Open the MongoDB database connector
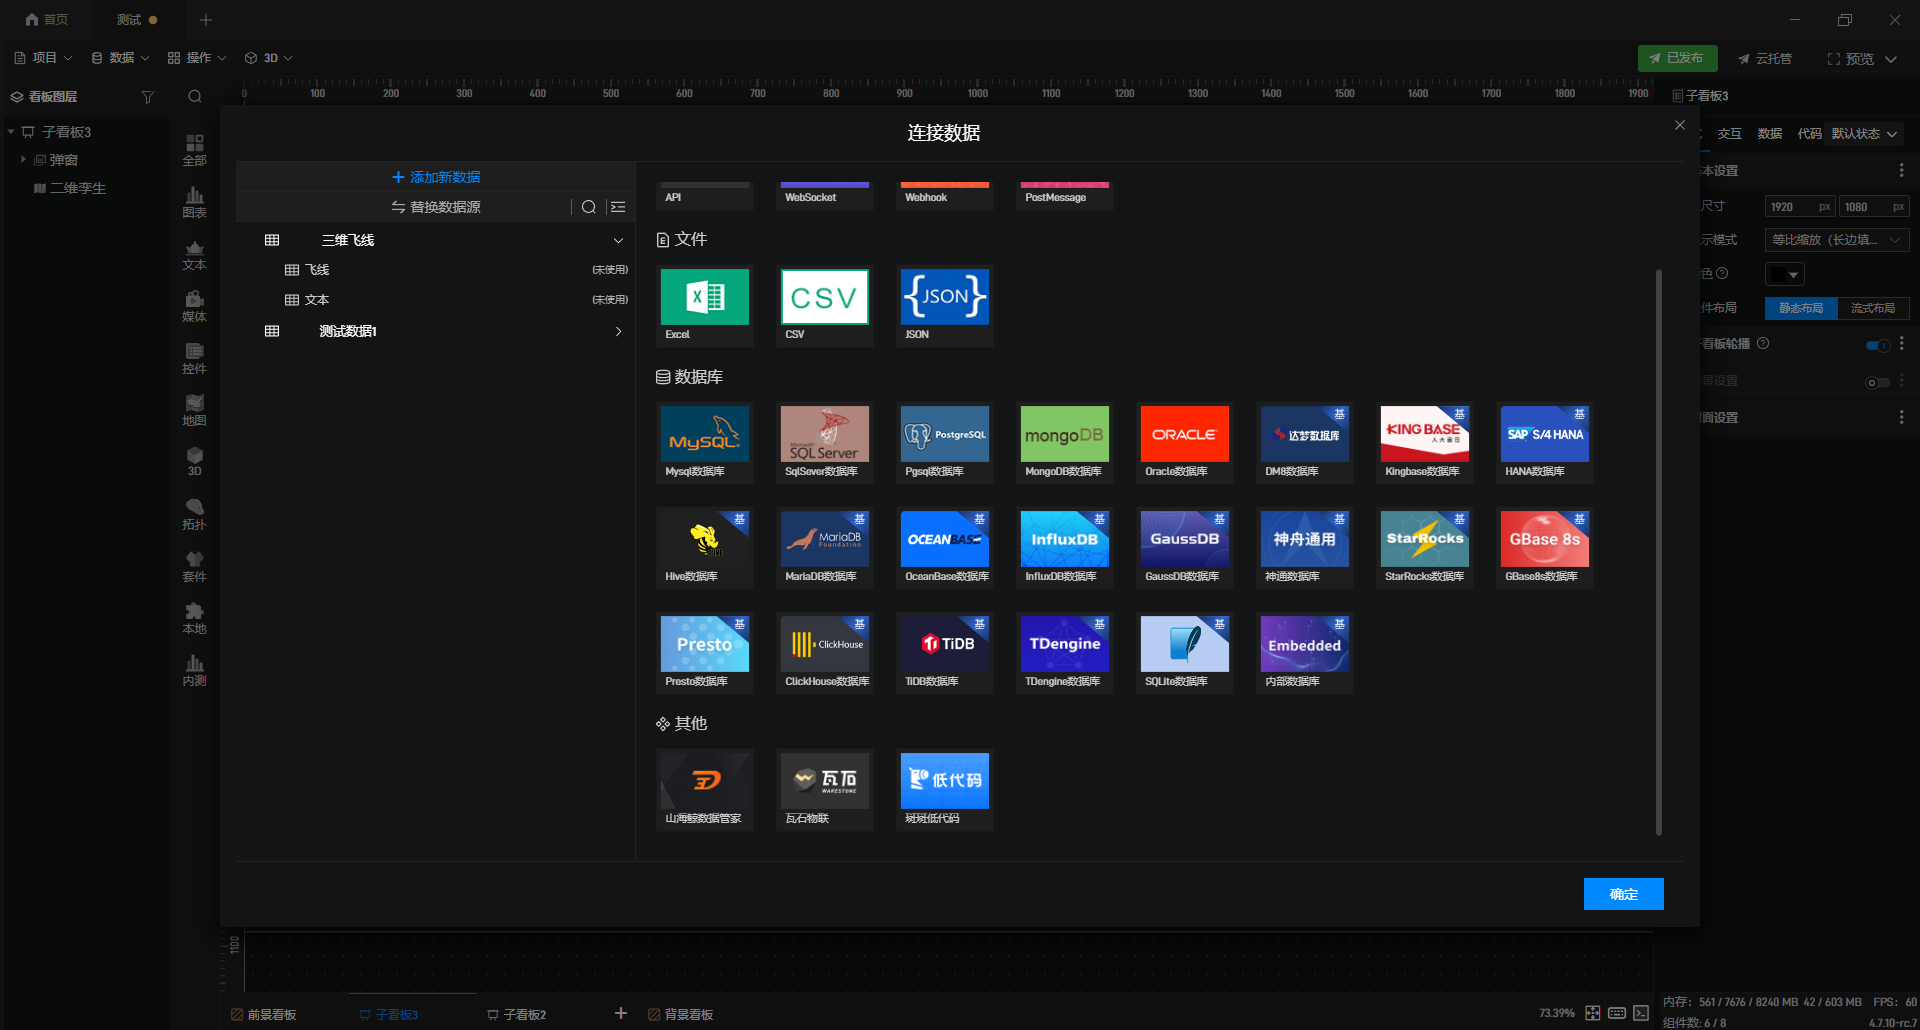1920x1030 pixels. [1064, 442]
